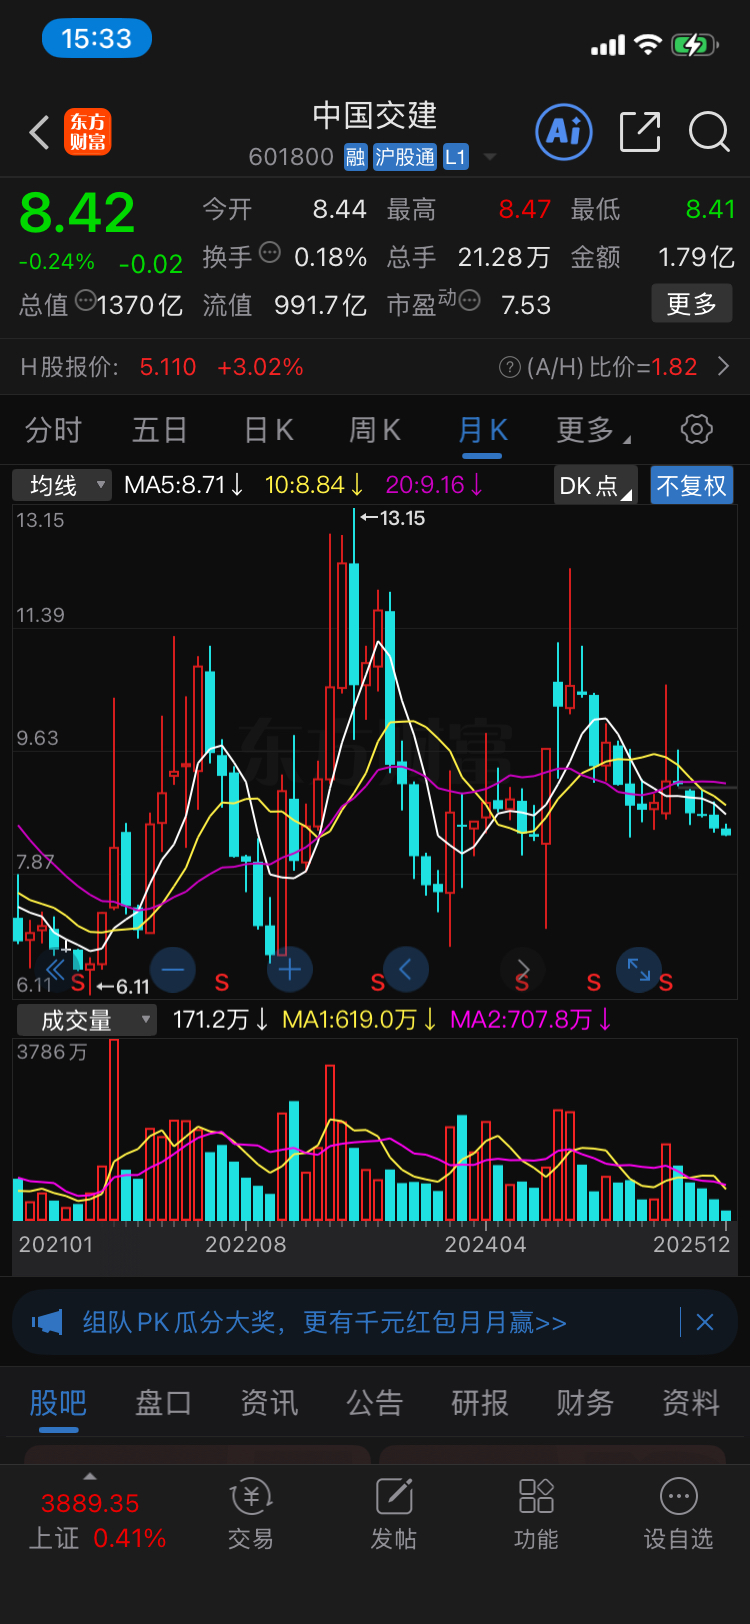750x1624 pixels.
Task: Open the 均线 indicator dropdown
Action: pyautogui.click(x=61, y=486)
